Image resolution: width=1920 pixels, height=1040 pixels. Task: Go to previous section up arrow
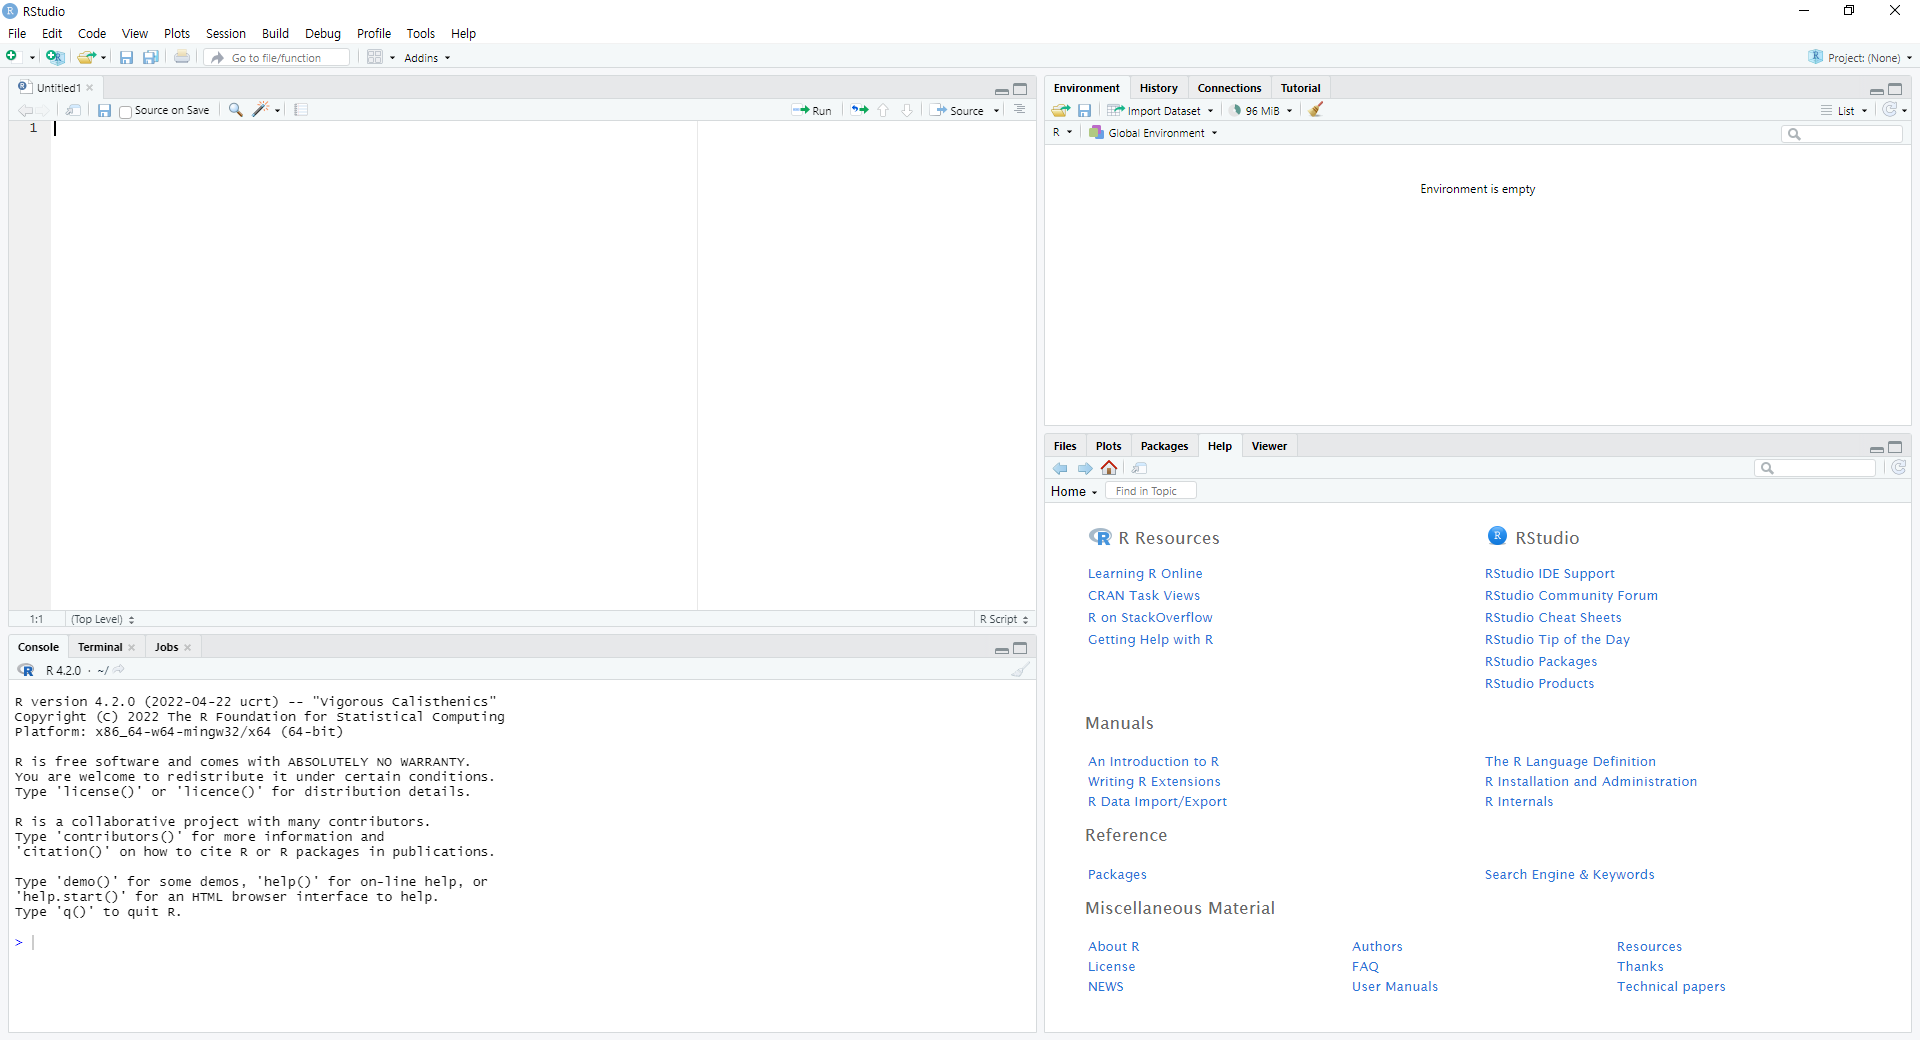pos(883,110)
